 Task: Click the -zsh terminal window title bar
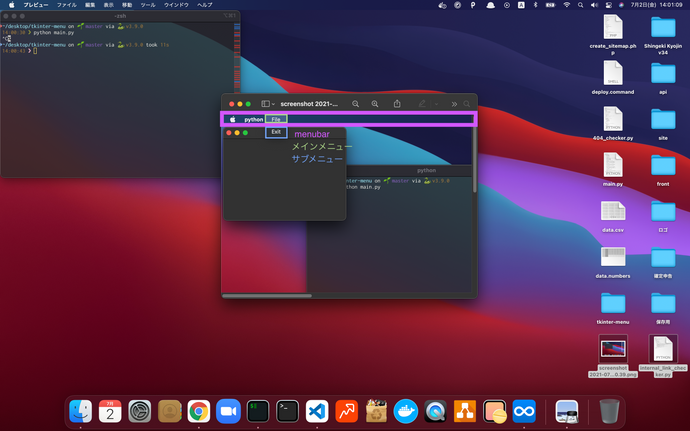[x=120, y=16]
